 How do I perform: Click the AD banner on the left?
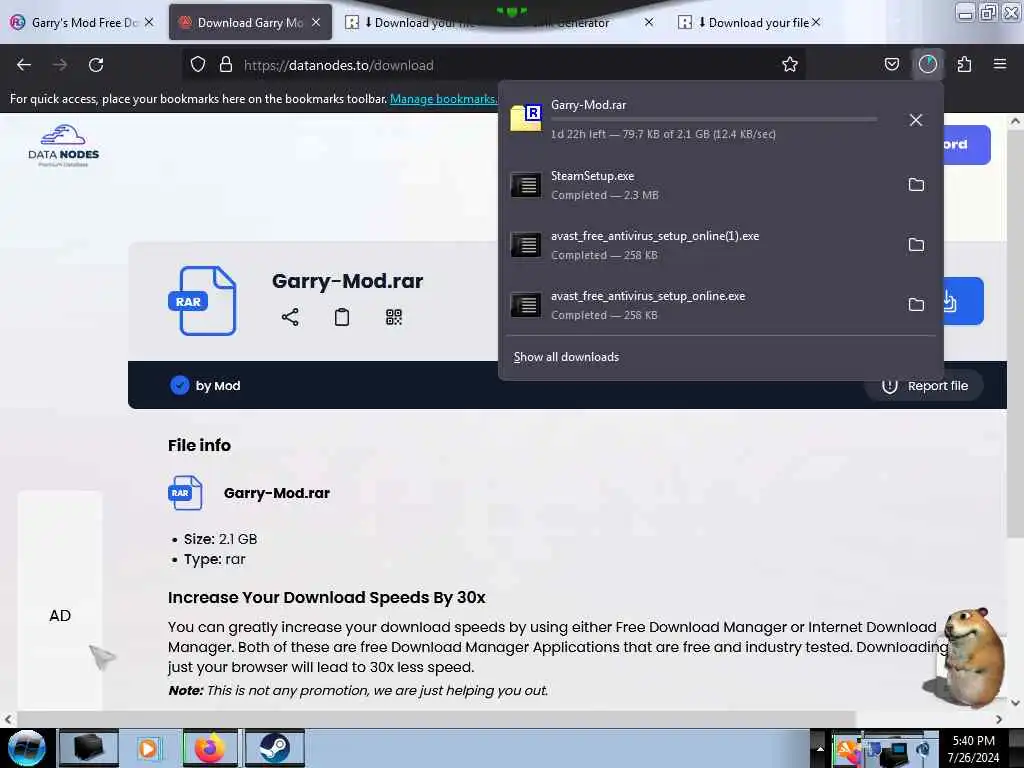(60, 601)
